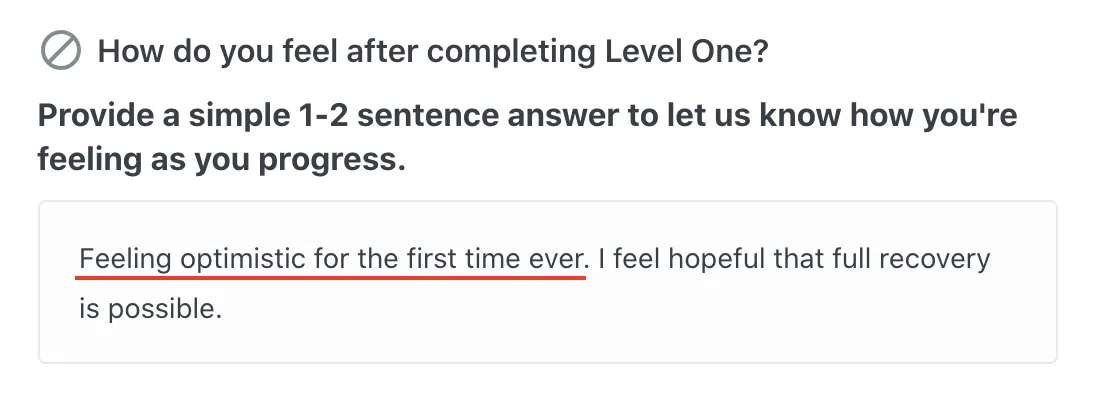This screenshot has width=1096, height=408.
Task: Click the empty area right of 'is possible.'
Action: coord(629,308)
